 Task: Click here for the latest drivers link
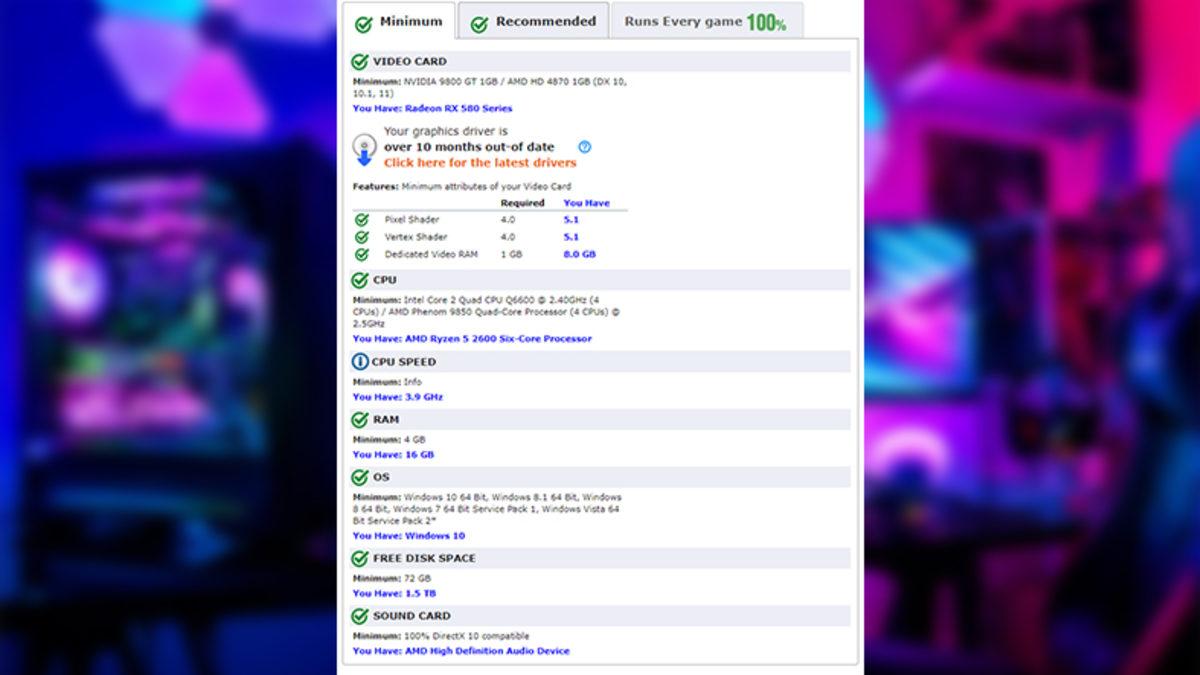click(x=480, y=162)
